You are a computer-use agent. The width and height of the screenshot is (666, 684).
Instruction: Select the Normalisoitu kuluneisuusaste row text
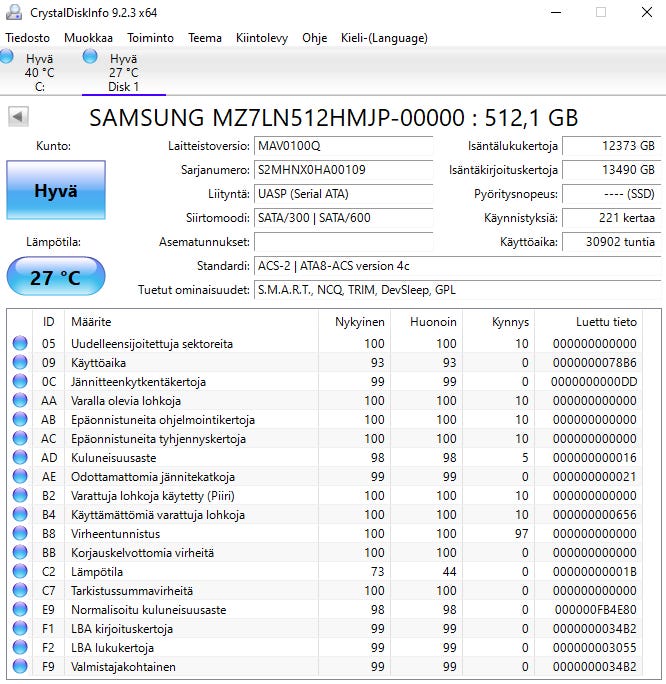(x=149, y=609)
